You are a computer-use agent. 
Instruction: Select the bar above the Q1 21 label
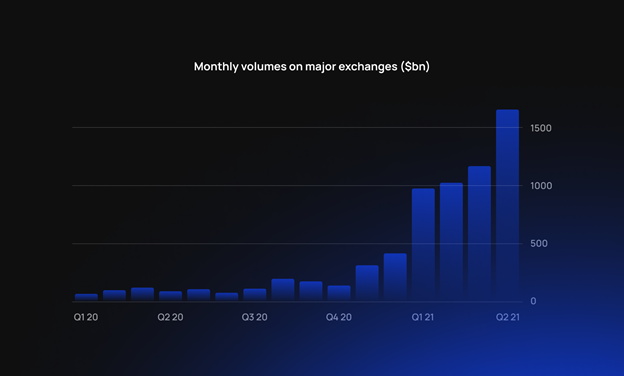423,245
